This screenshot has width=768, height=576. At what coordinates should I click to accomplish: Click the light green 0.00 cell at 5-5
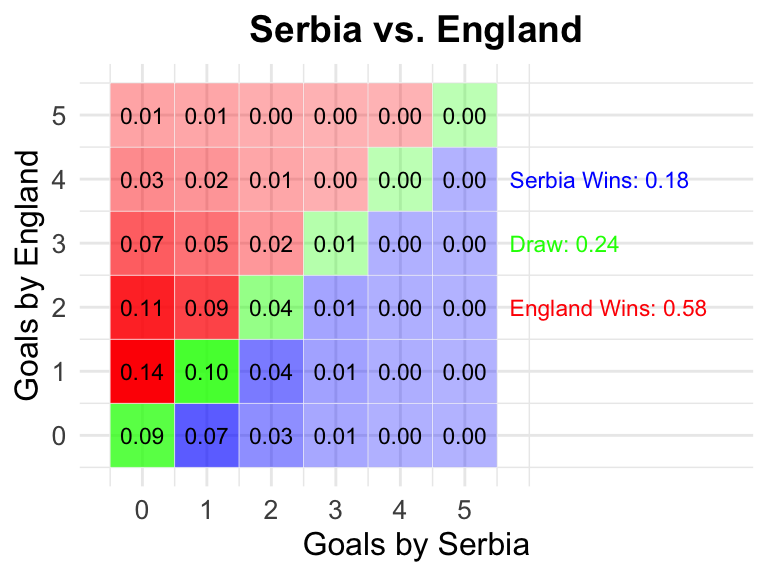point(464,116)
